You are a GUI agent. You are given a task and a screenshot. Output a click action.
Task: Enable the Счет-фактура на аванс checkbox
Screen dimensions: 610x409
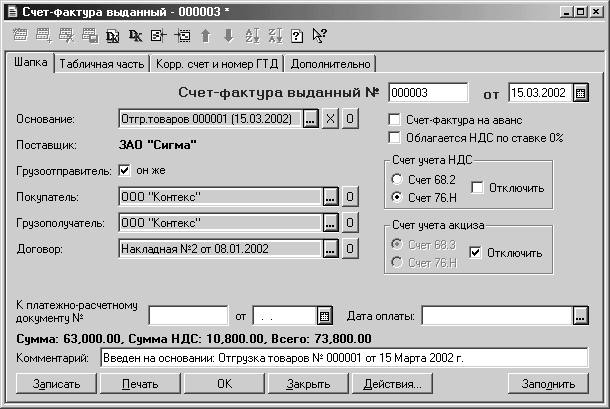[x=393, y=119]
